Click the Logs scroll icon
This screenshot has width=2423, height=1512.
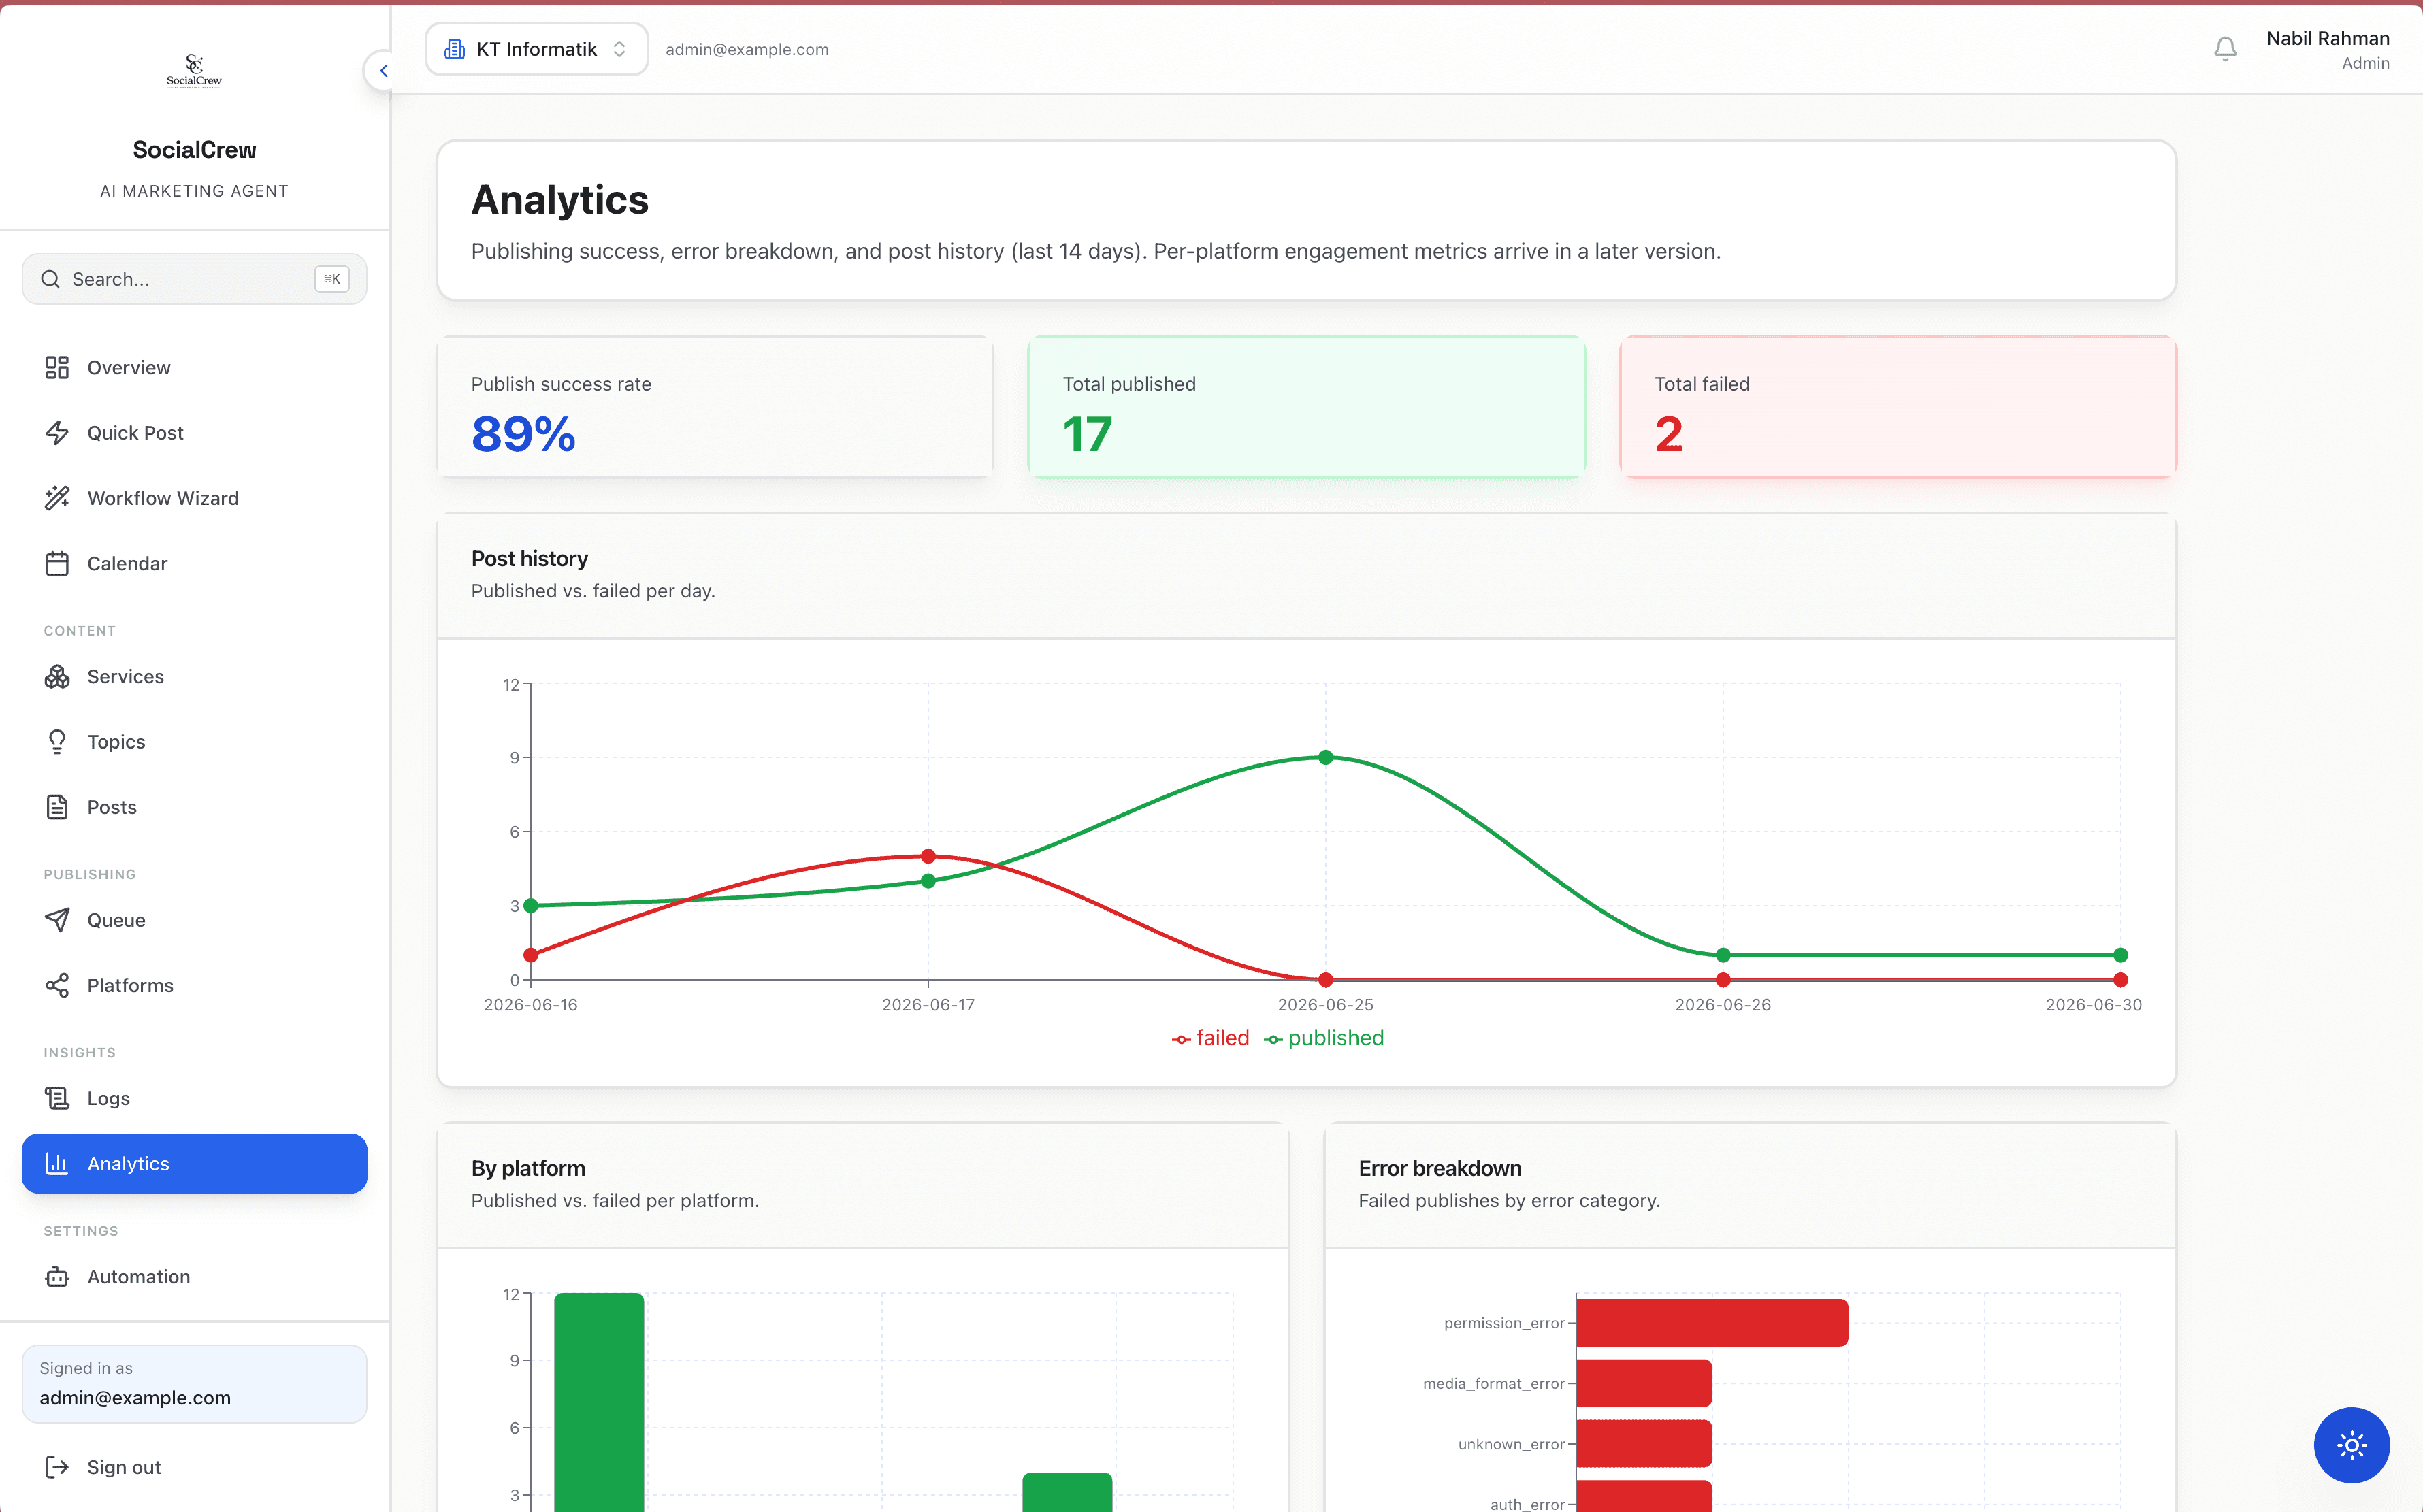coord(57,1098)
